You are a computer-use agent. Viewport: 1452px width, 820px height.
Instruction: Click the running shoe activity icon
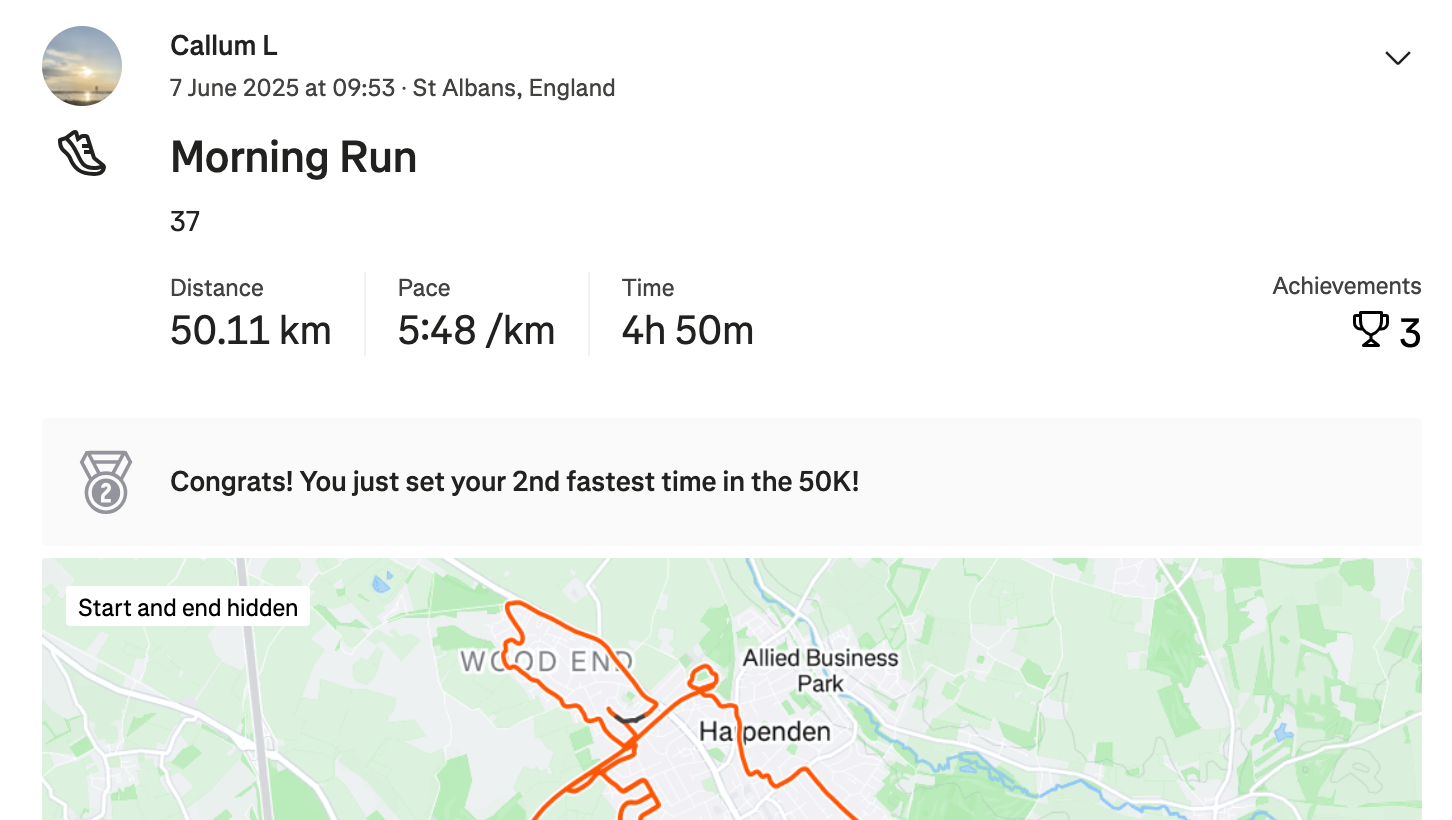pos(82,155)
